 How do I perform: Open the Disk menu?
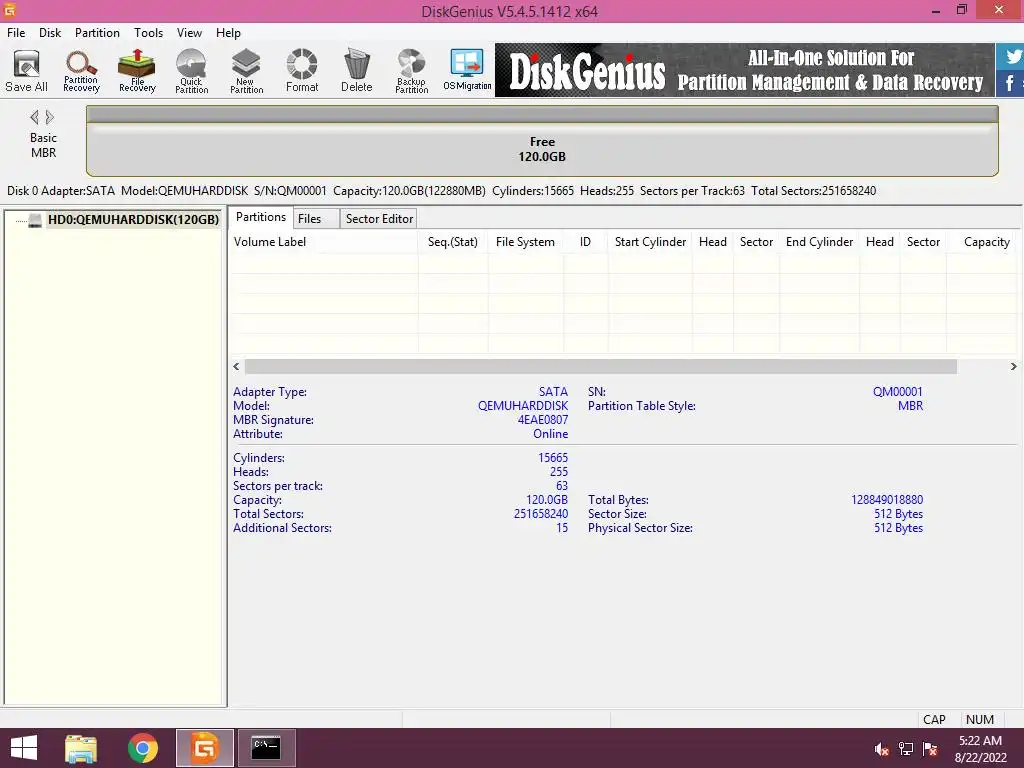point(50,33)
